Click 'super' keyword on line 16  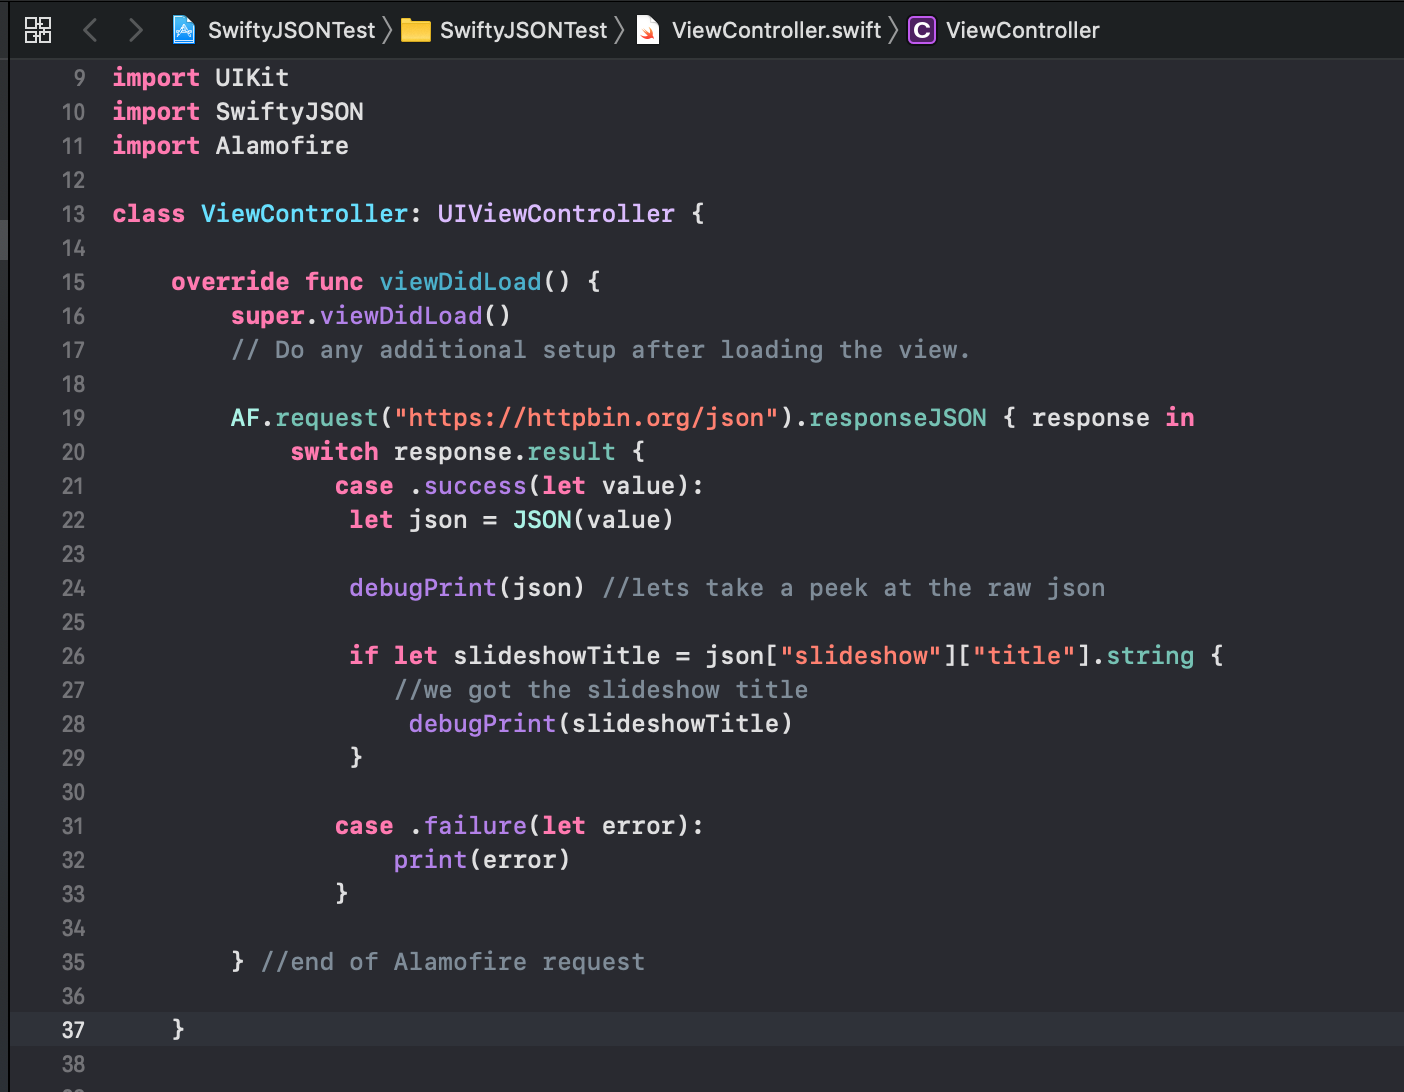point(267,316)
